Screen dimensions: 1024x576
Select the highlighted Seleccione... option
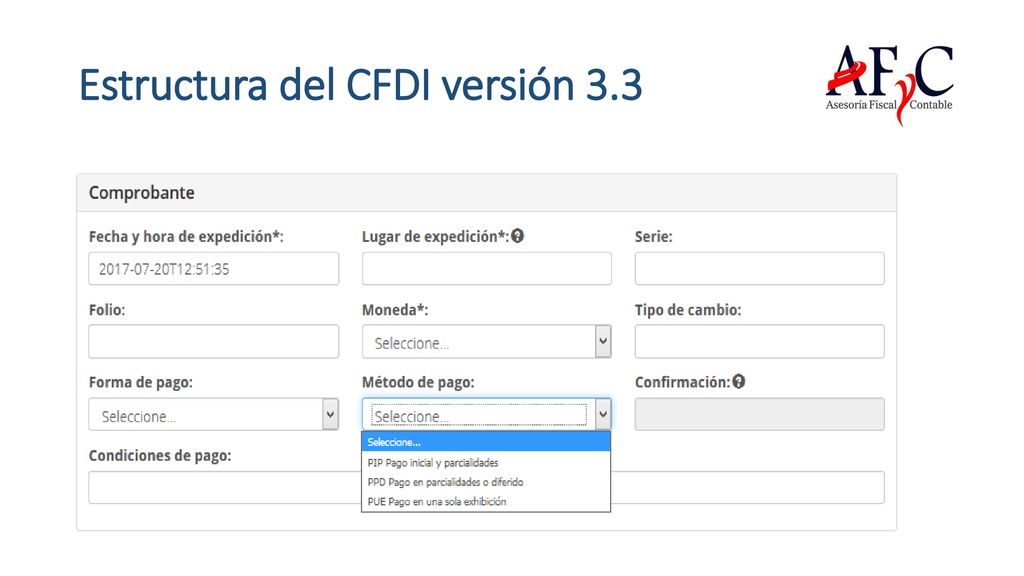click(x=486, y=442)
